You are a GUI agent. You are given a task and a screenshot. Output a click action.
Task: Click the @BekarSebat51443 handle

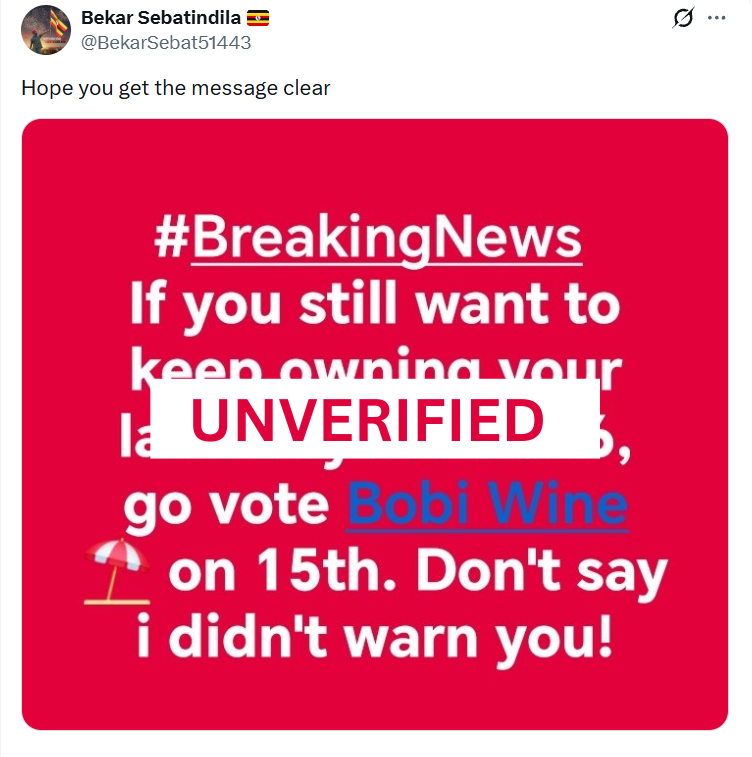(x=165, y=43)
